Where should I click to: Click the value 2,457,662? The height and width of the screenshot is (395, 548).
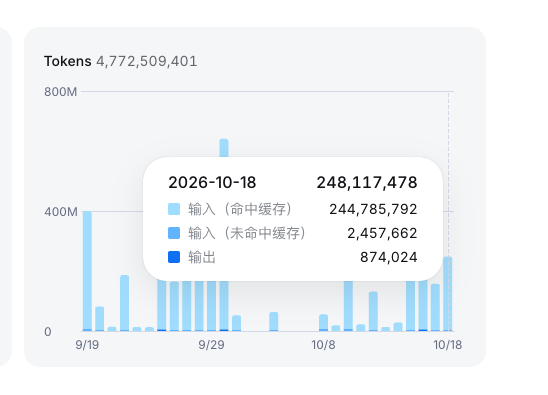382,233
